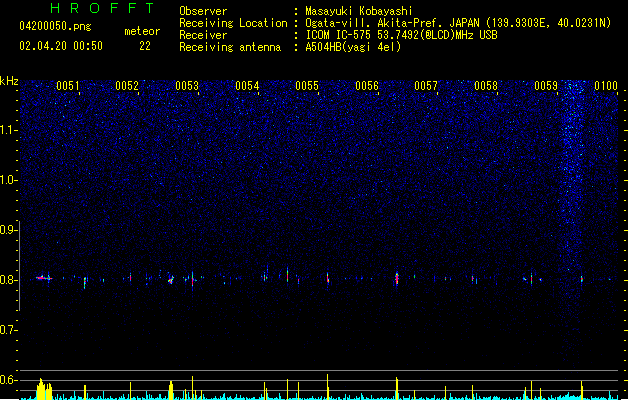Image resolution: width=629 pixels, height=400 pixels.
Task: Click the 0051 time marker
Action: coord(68,85)
